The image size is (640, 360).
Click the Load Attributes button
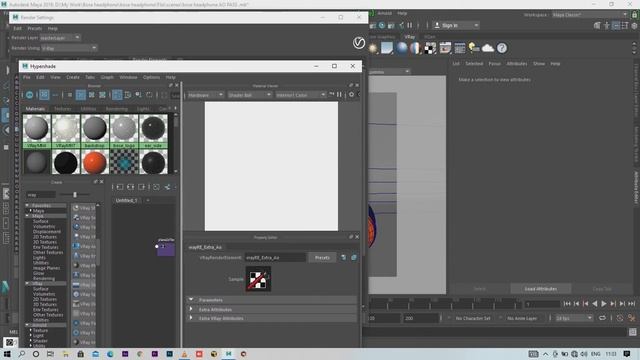click(x=540, y=289)
